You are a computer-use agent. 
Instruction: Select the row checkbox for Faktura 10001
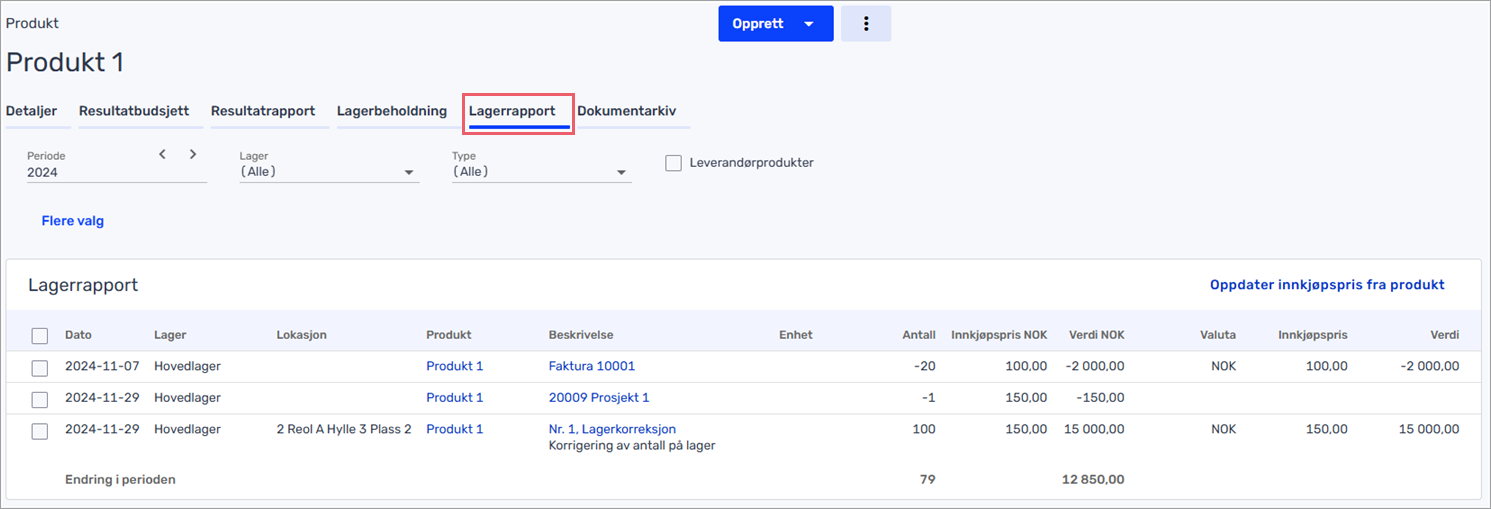click(40, 368)
